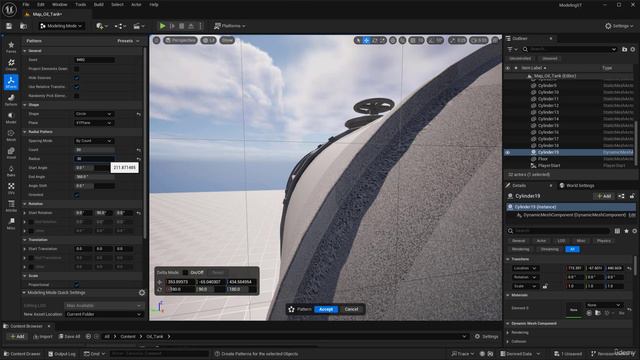640x360 pixels.
Task: Open the Spacing Mode dropdown
Action: [x=93, y=141]
